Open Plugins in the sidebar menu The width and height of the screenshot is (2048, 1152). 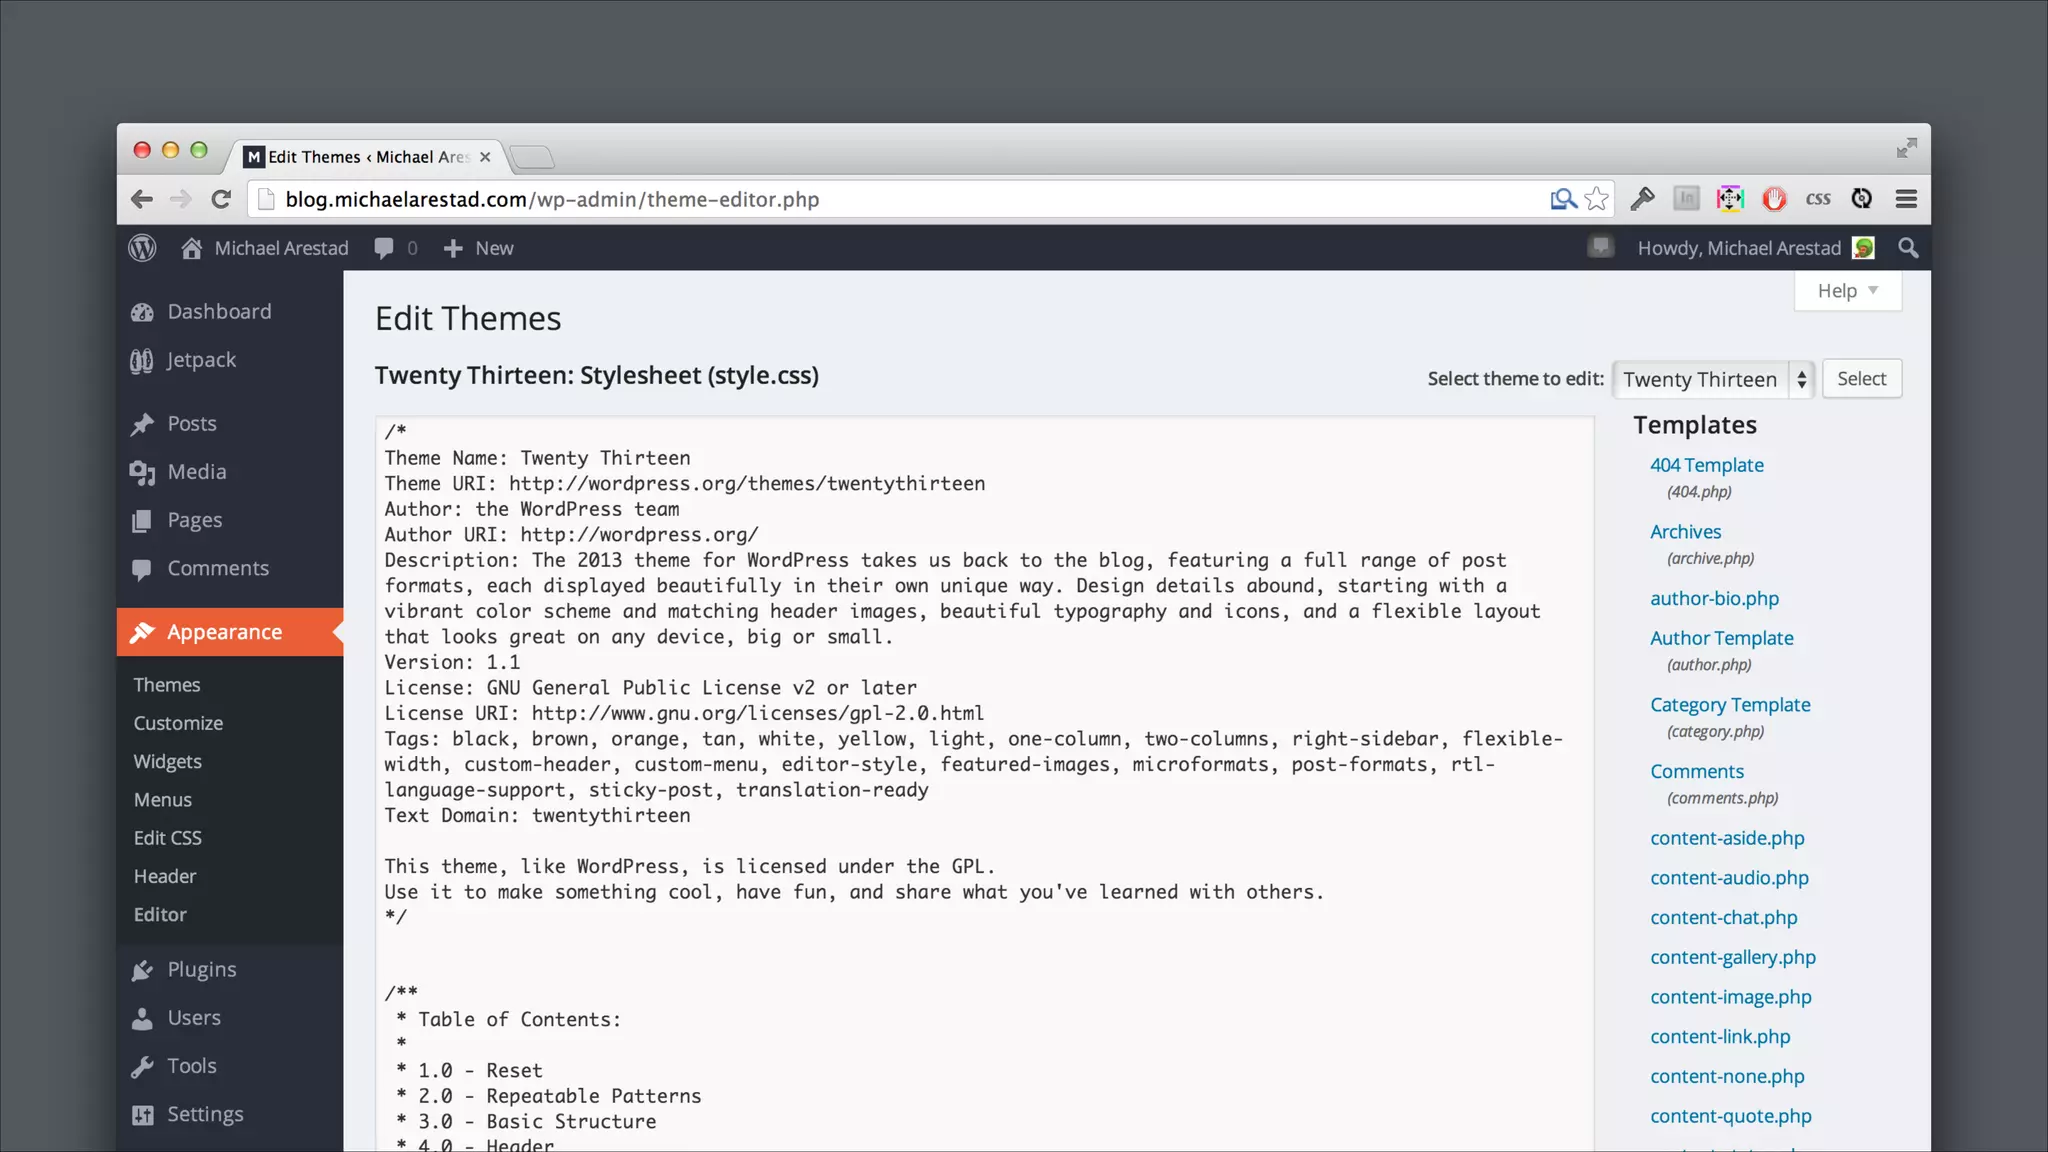tap(201, 969)
